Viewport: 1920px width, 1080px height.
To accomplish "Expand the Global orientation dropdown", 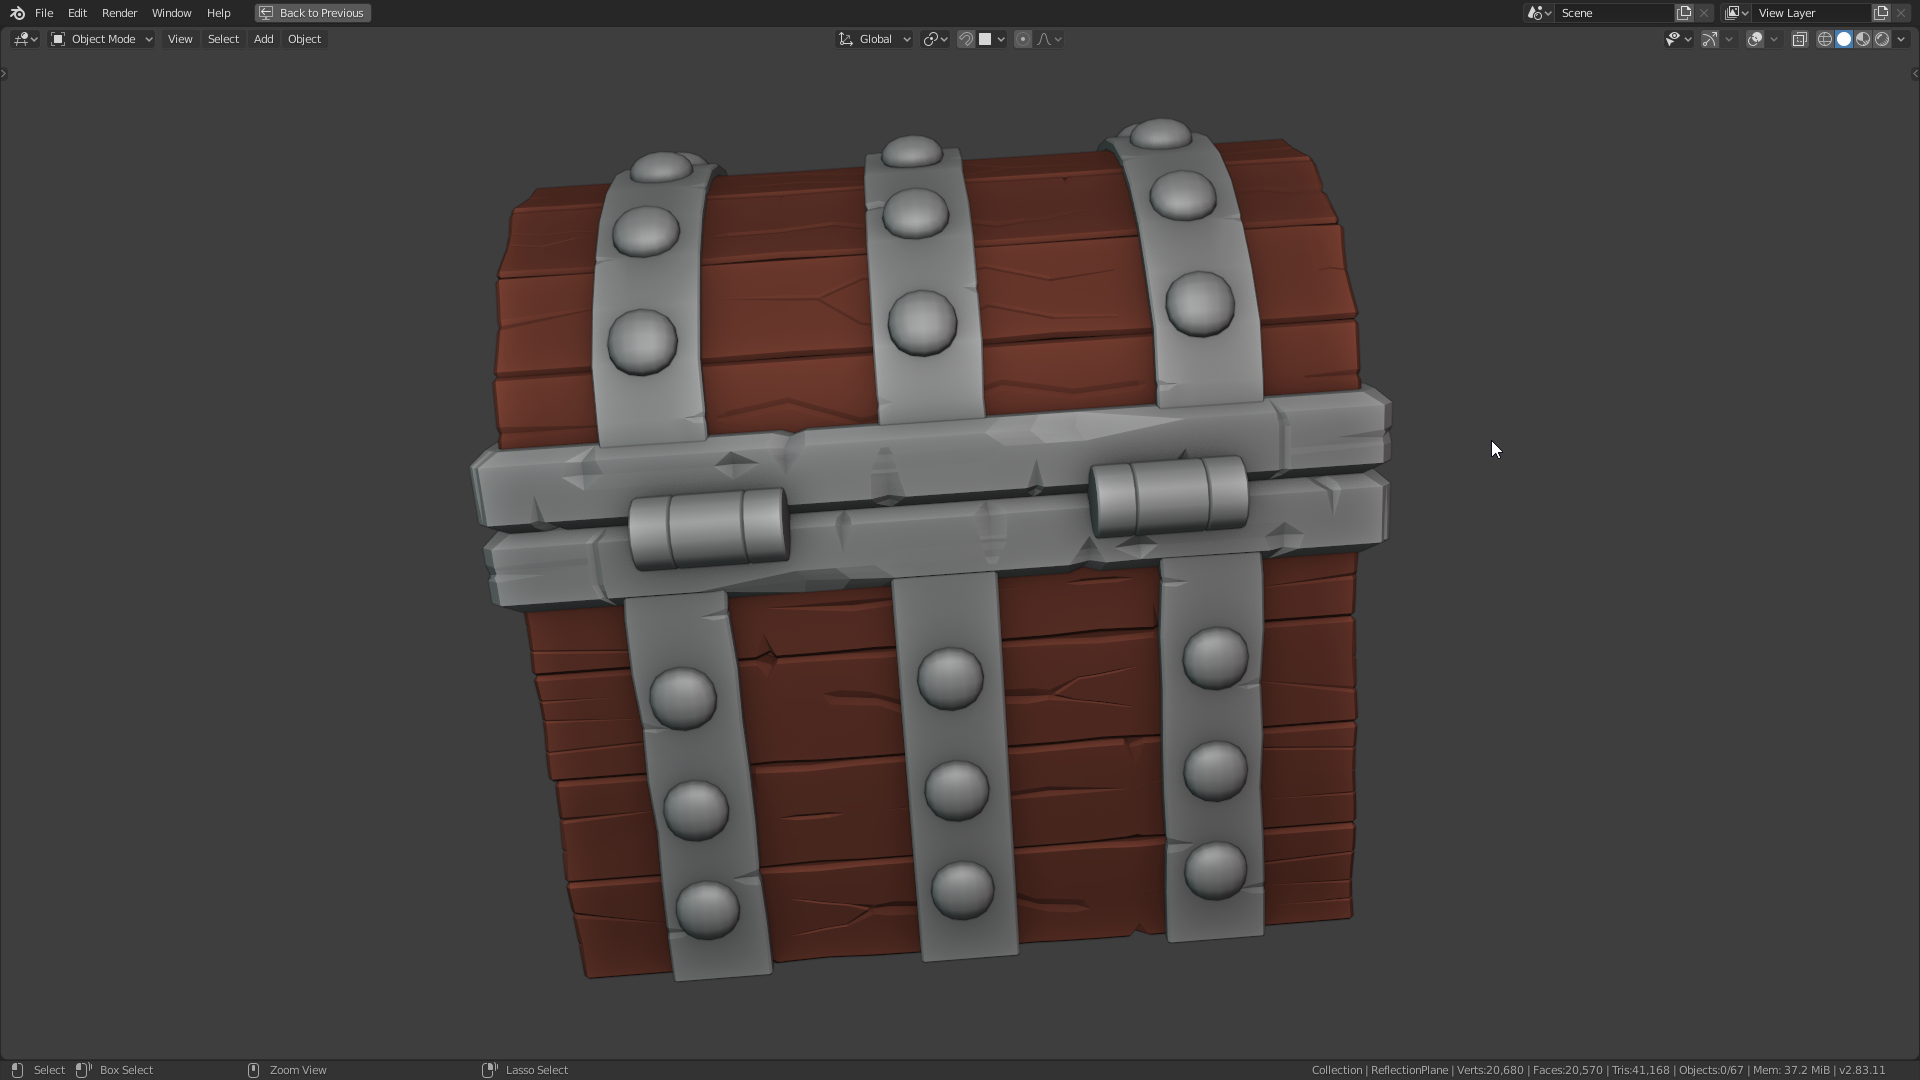I will click(875, 39).
